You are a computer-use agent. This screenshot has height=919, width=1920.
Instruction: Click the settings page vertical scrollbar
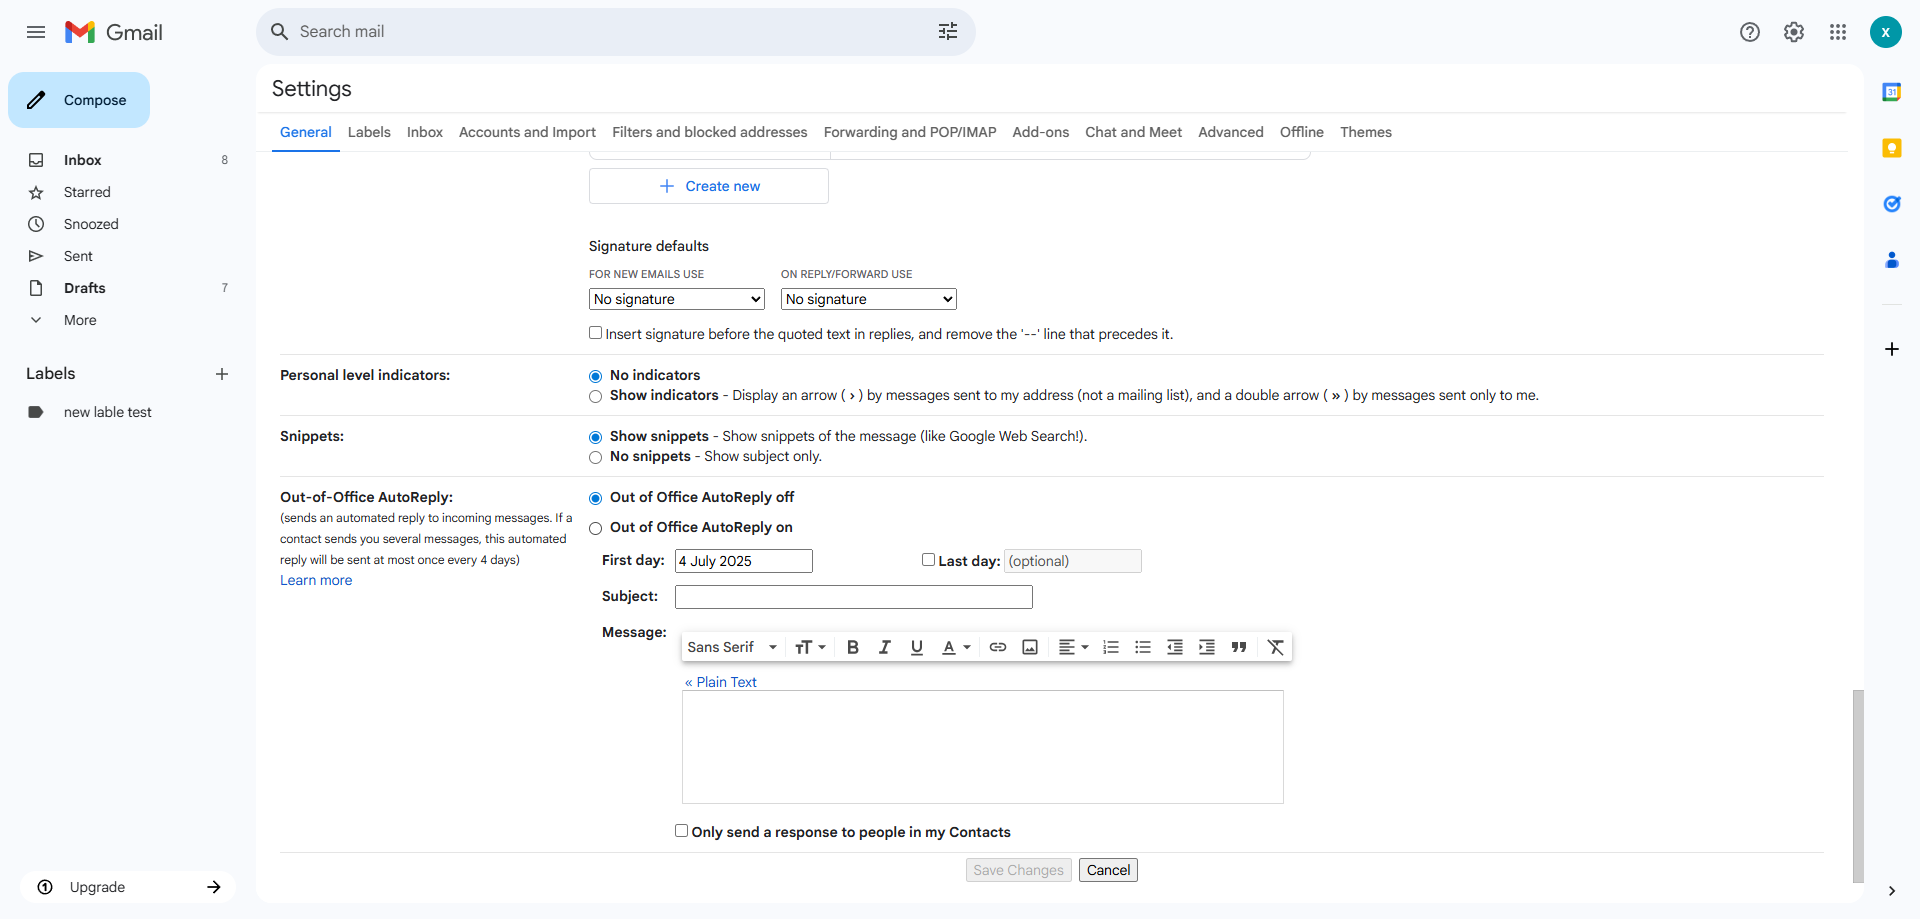pyautogui.click(x=1858, y=786)
